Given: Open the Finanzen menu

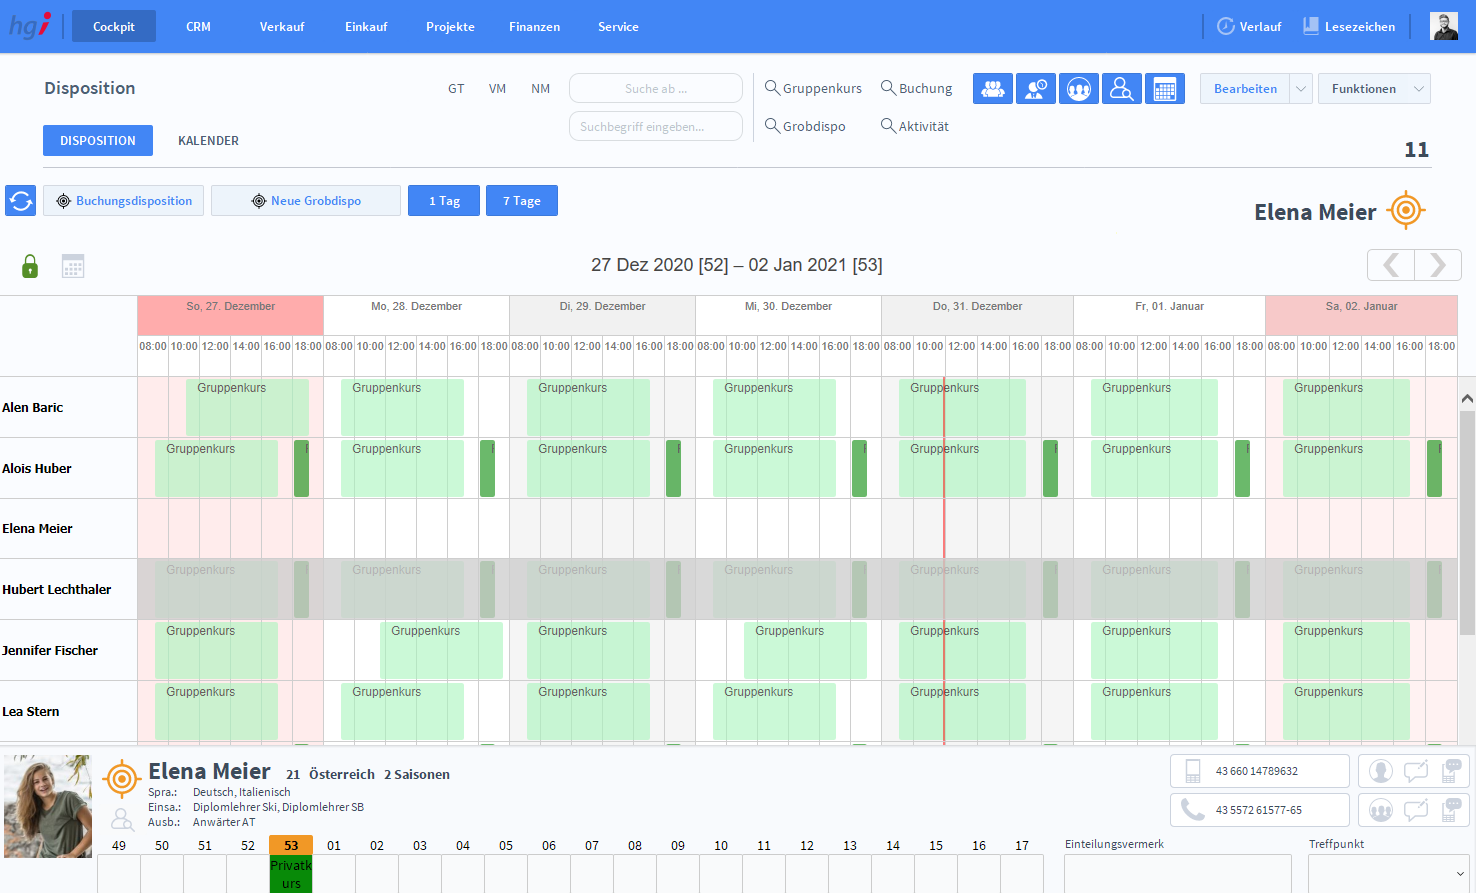Looking at the screenshot, I should (x=534, y=27).
